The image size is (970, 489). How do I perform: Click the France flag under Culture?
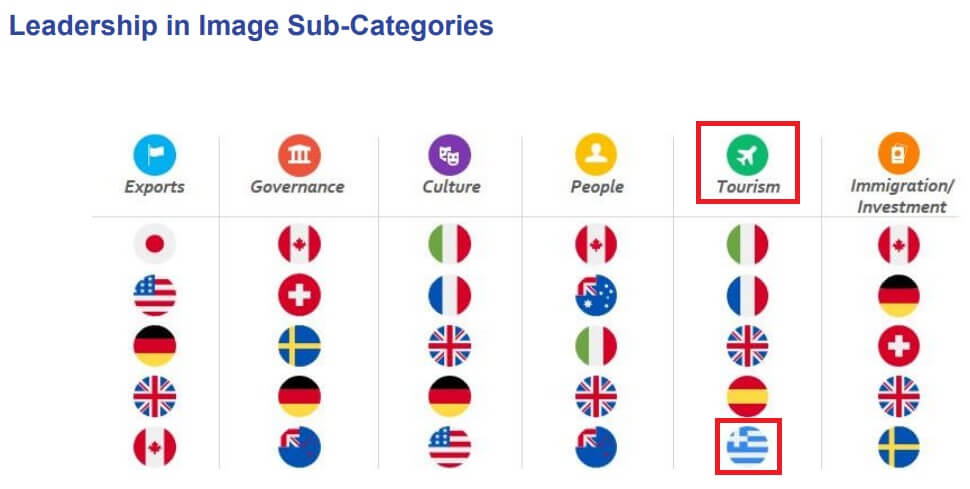click(449, 296)
